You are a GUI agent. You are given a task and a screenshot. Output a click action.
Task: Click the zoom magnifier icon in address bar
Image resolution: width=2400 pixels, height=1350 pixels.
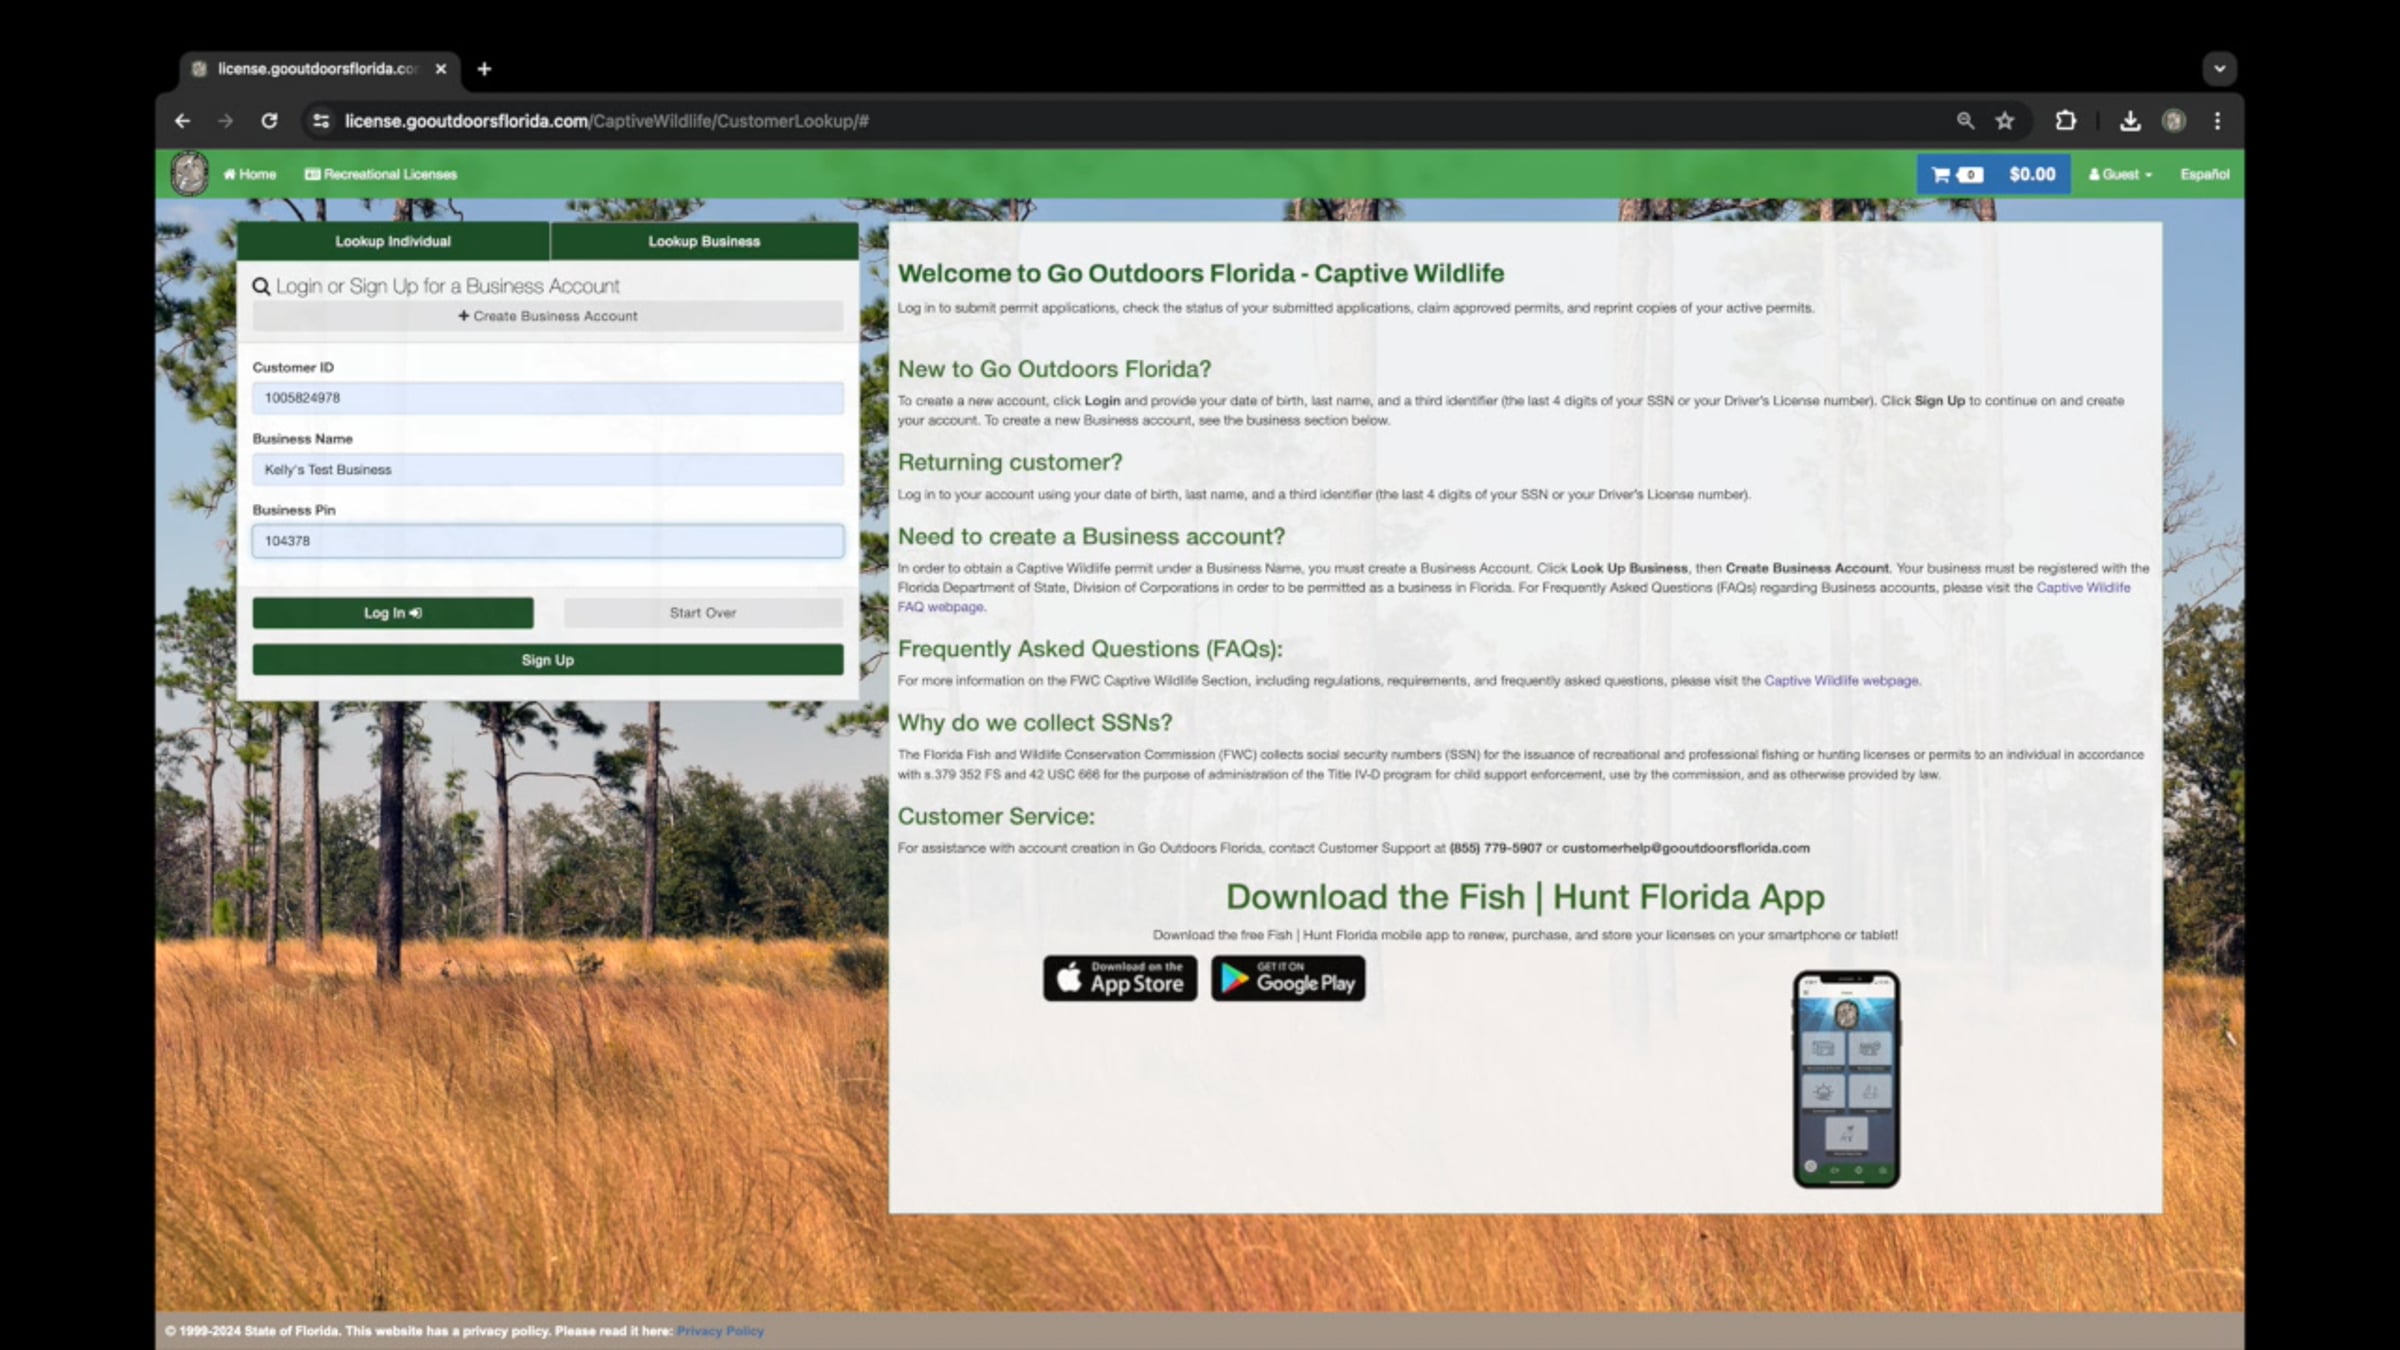pyautogui.click(x=1965, y=121)
